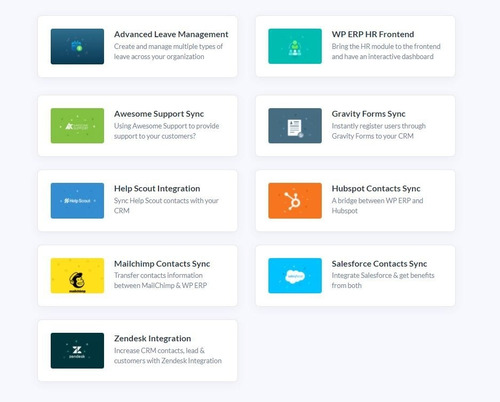Open the Advanced Leave Management title

[171, 34]
